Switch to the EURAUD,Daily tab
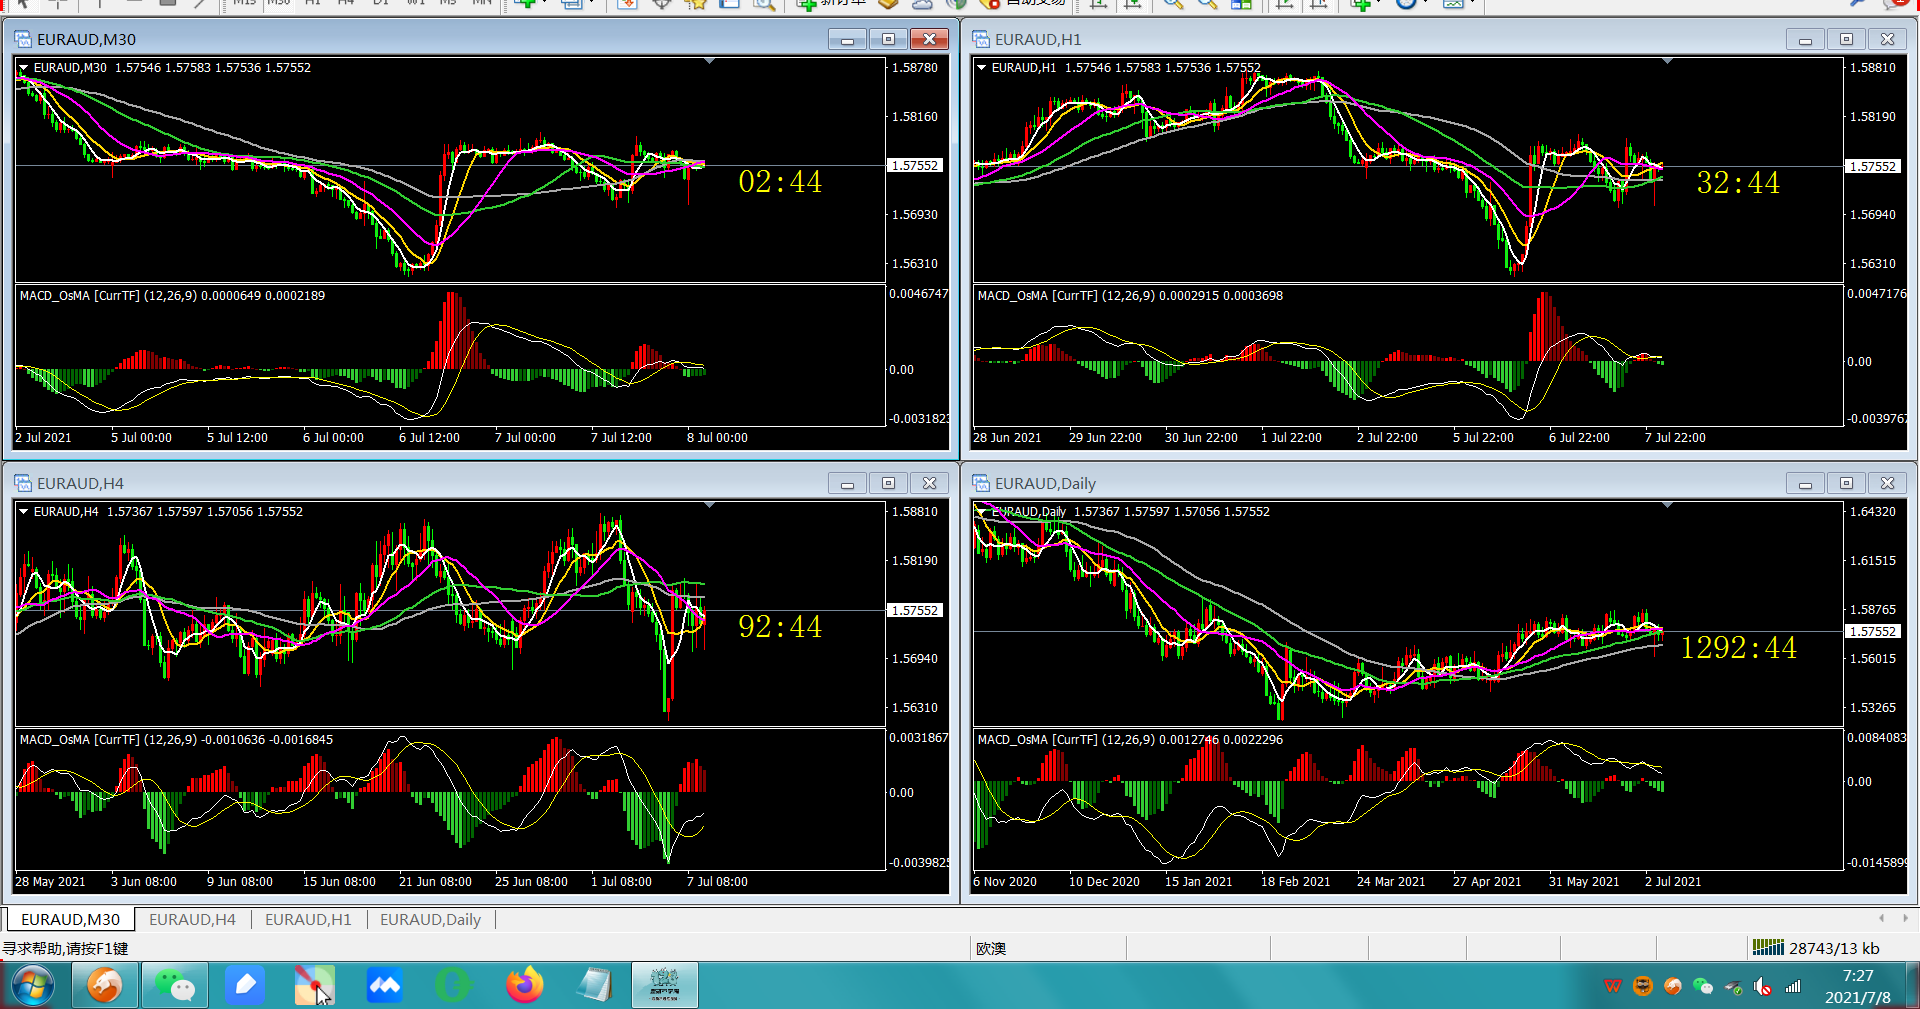Screen dimensions: 1920x1009 pyautogui.click(x=430, y=919)
